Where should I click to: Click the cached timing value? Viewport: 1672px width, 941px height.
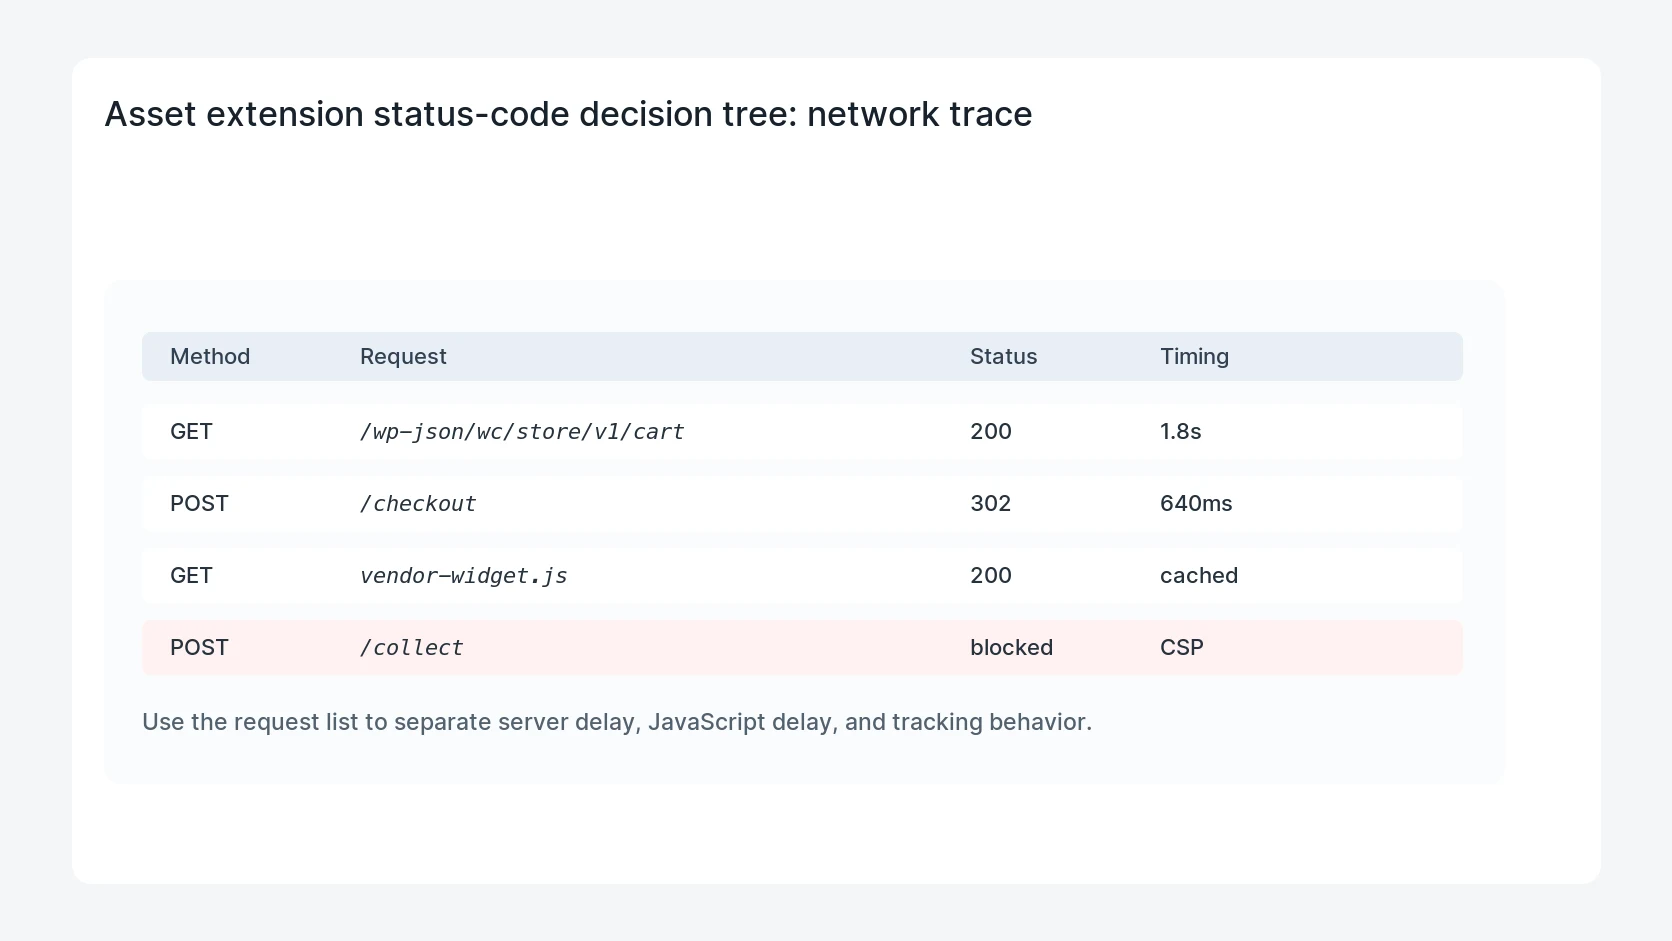(x=1199, y=575)
